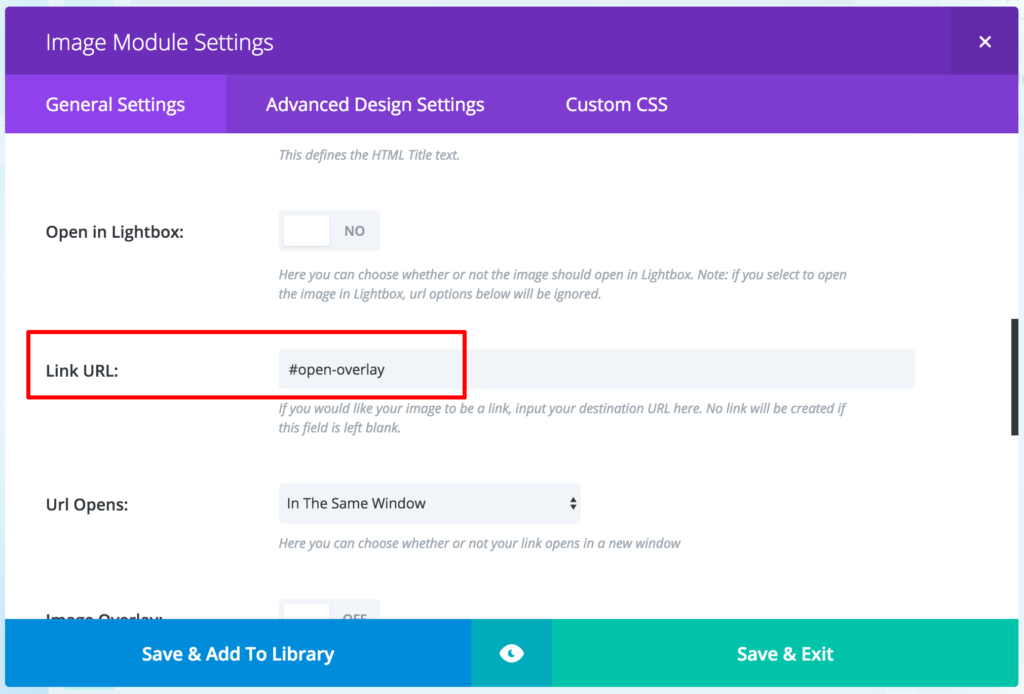Click the up-down arrows on Url Opens select
The width and height of the screenshot is (1024, 694).
pos(573,503)
